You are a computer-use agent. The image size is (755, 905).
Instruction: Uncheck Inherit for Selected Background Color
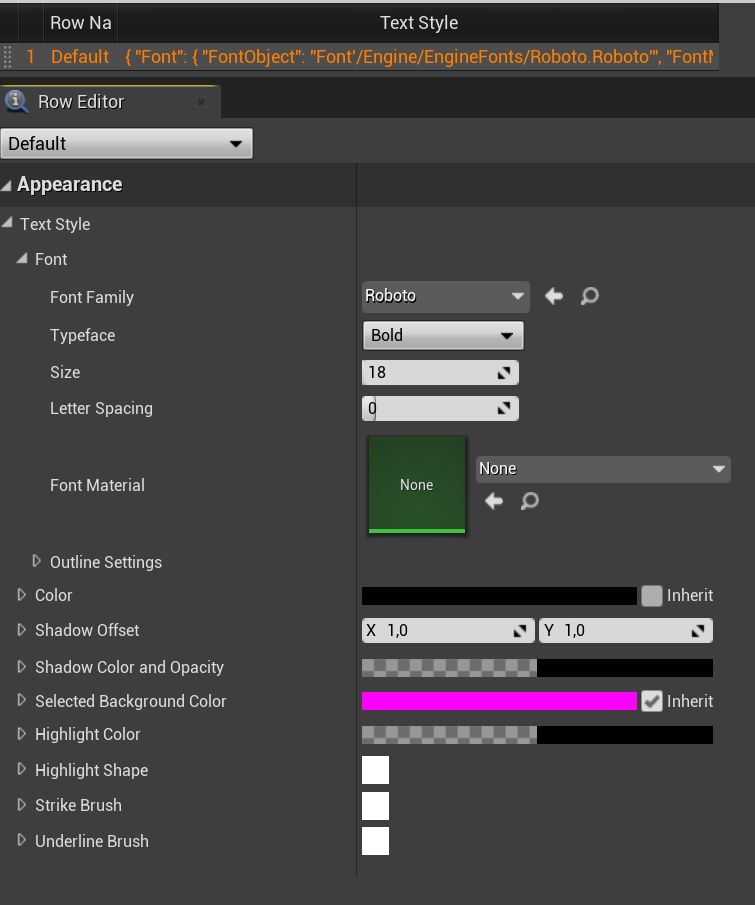(x=652, y=701)
